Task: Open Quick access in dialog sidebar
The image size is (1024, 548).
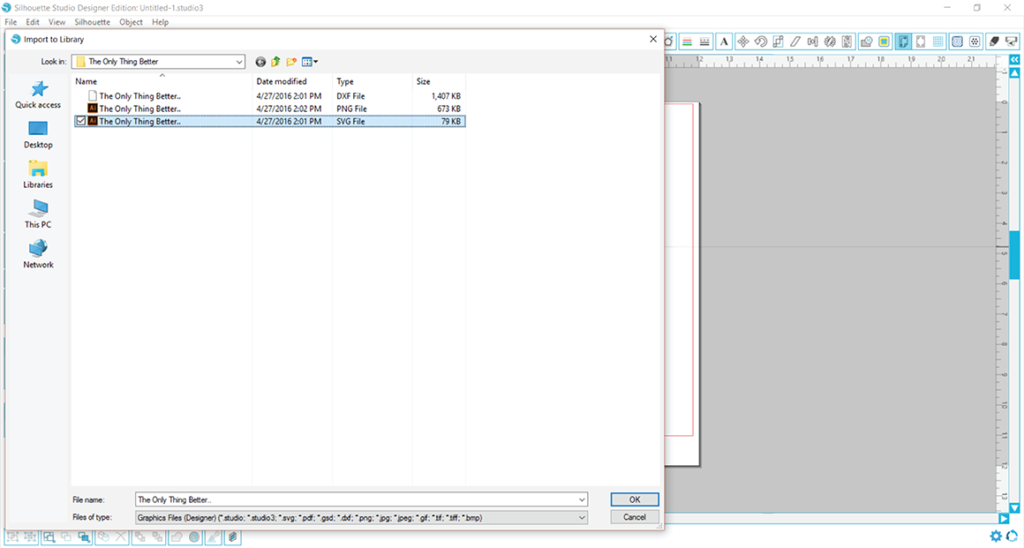Action: point(38,95)
